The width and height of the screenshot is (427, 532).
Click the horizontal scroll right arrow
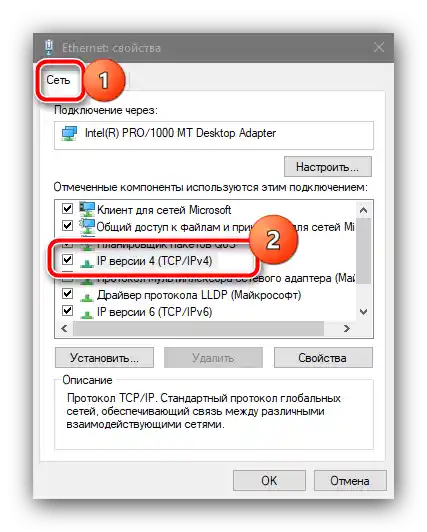tap(347, 328)
